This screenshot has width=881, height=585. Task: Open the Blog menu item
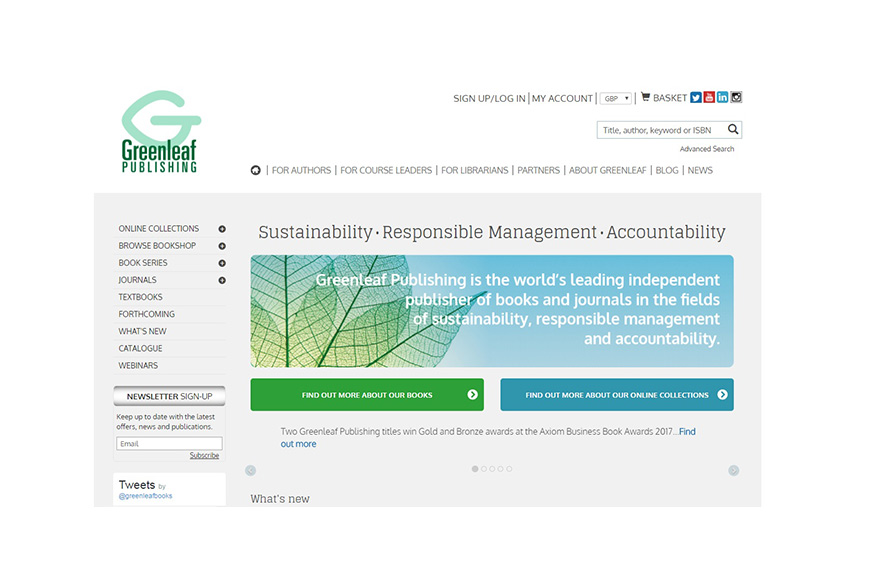point(667,170)
